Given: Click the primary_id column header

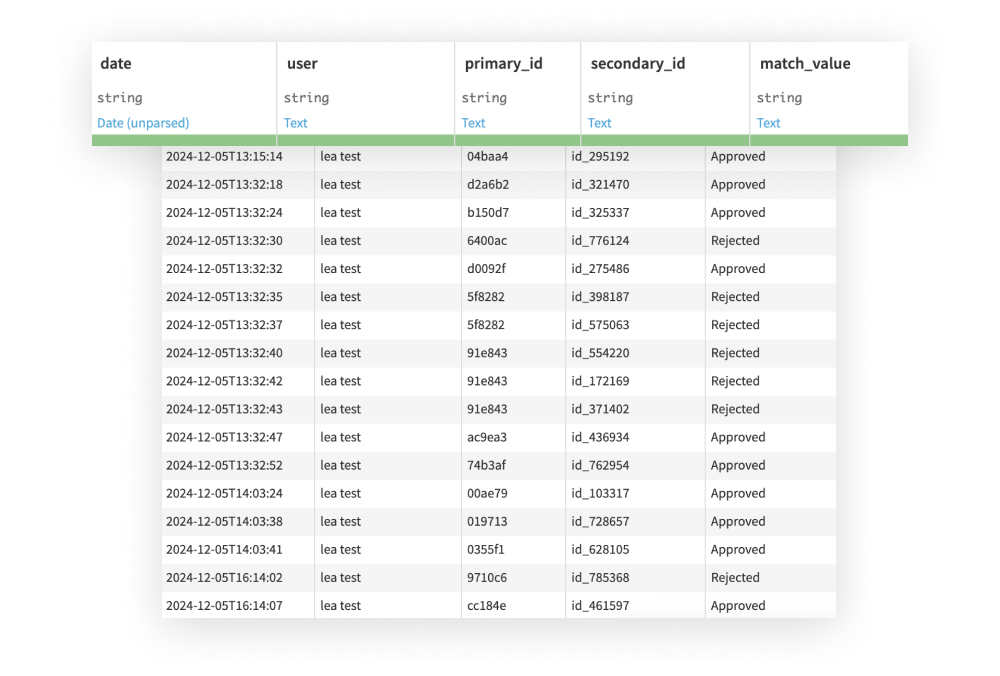Looking at the screenshot, I should pos(503,64).
